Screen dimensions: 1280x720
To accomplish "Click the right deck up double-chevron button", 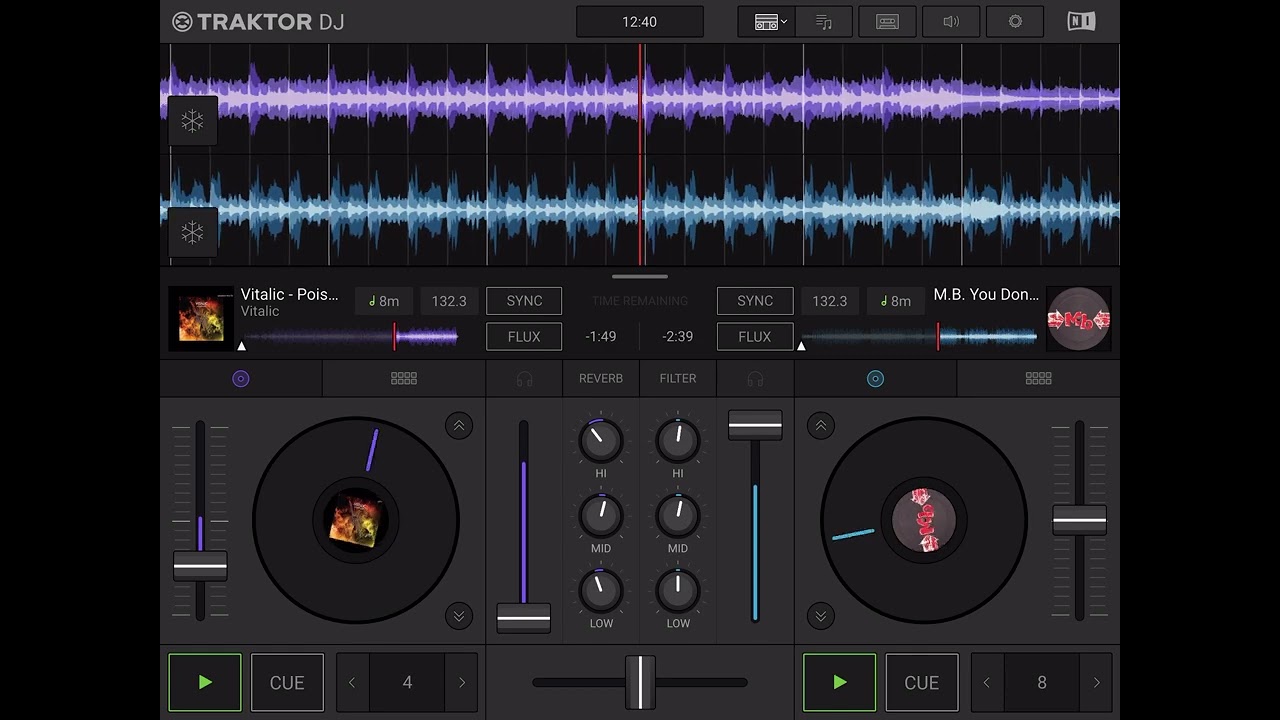I will click(x=821, y=426).
